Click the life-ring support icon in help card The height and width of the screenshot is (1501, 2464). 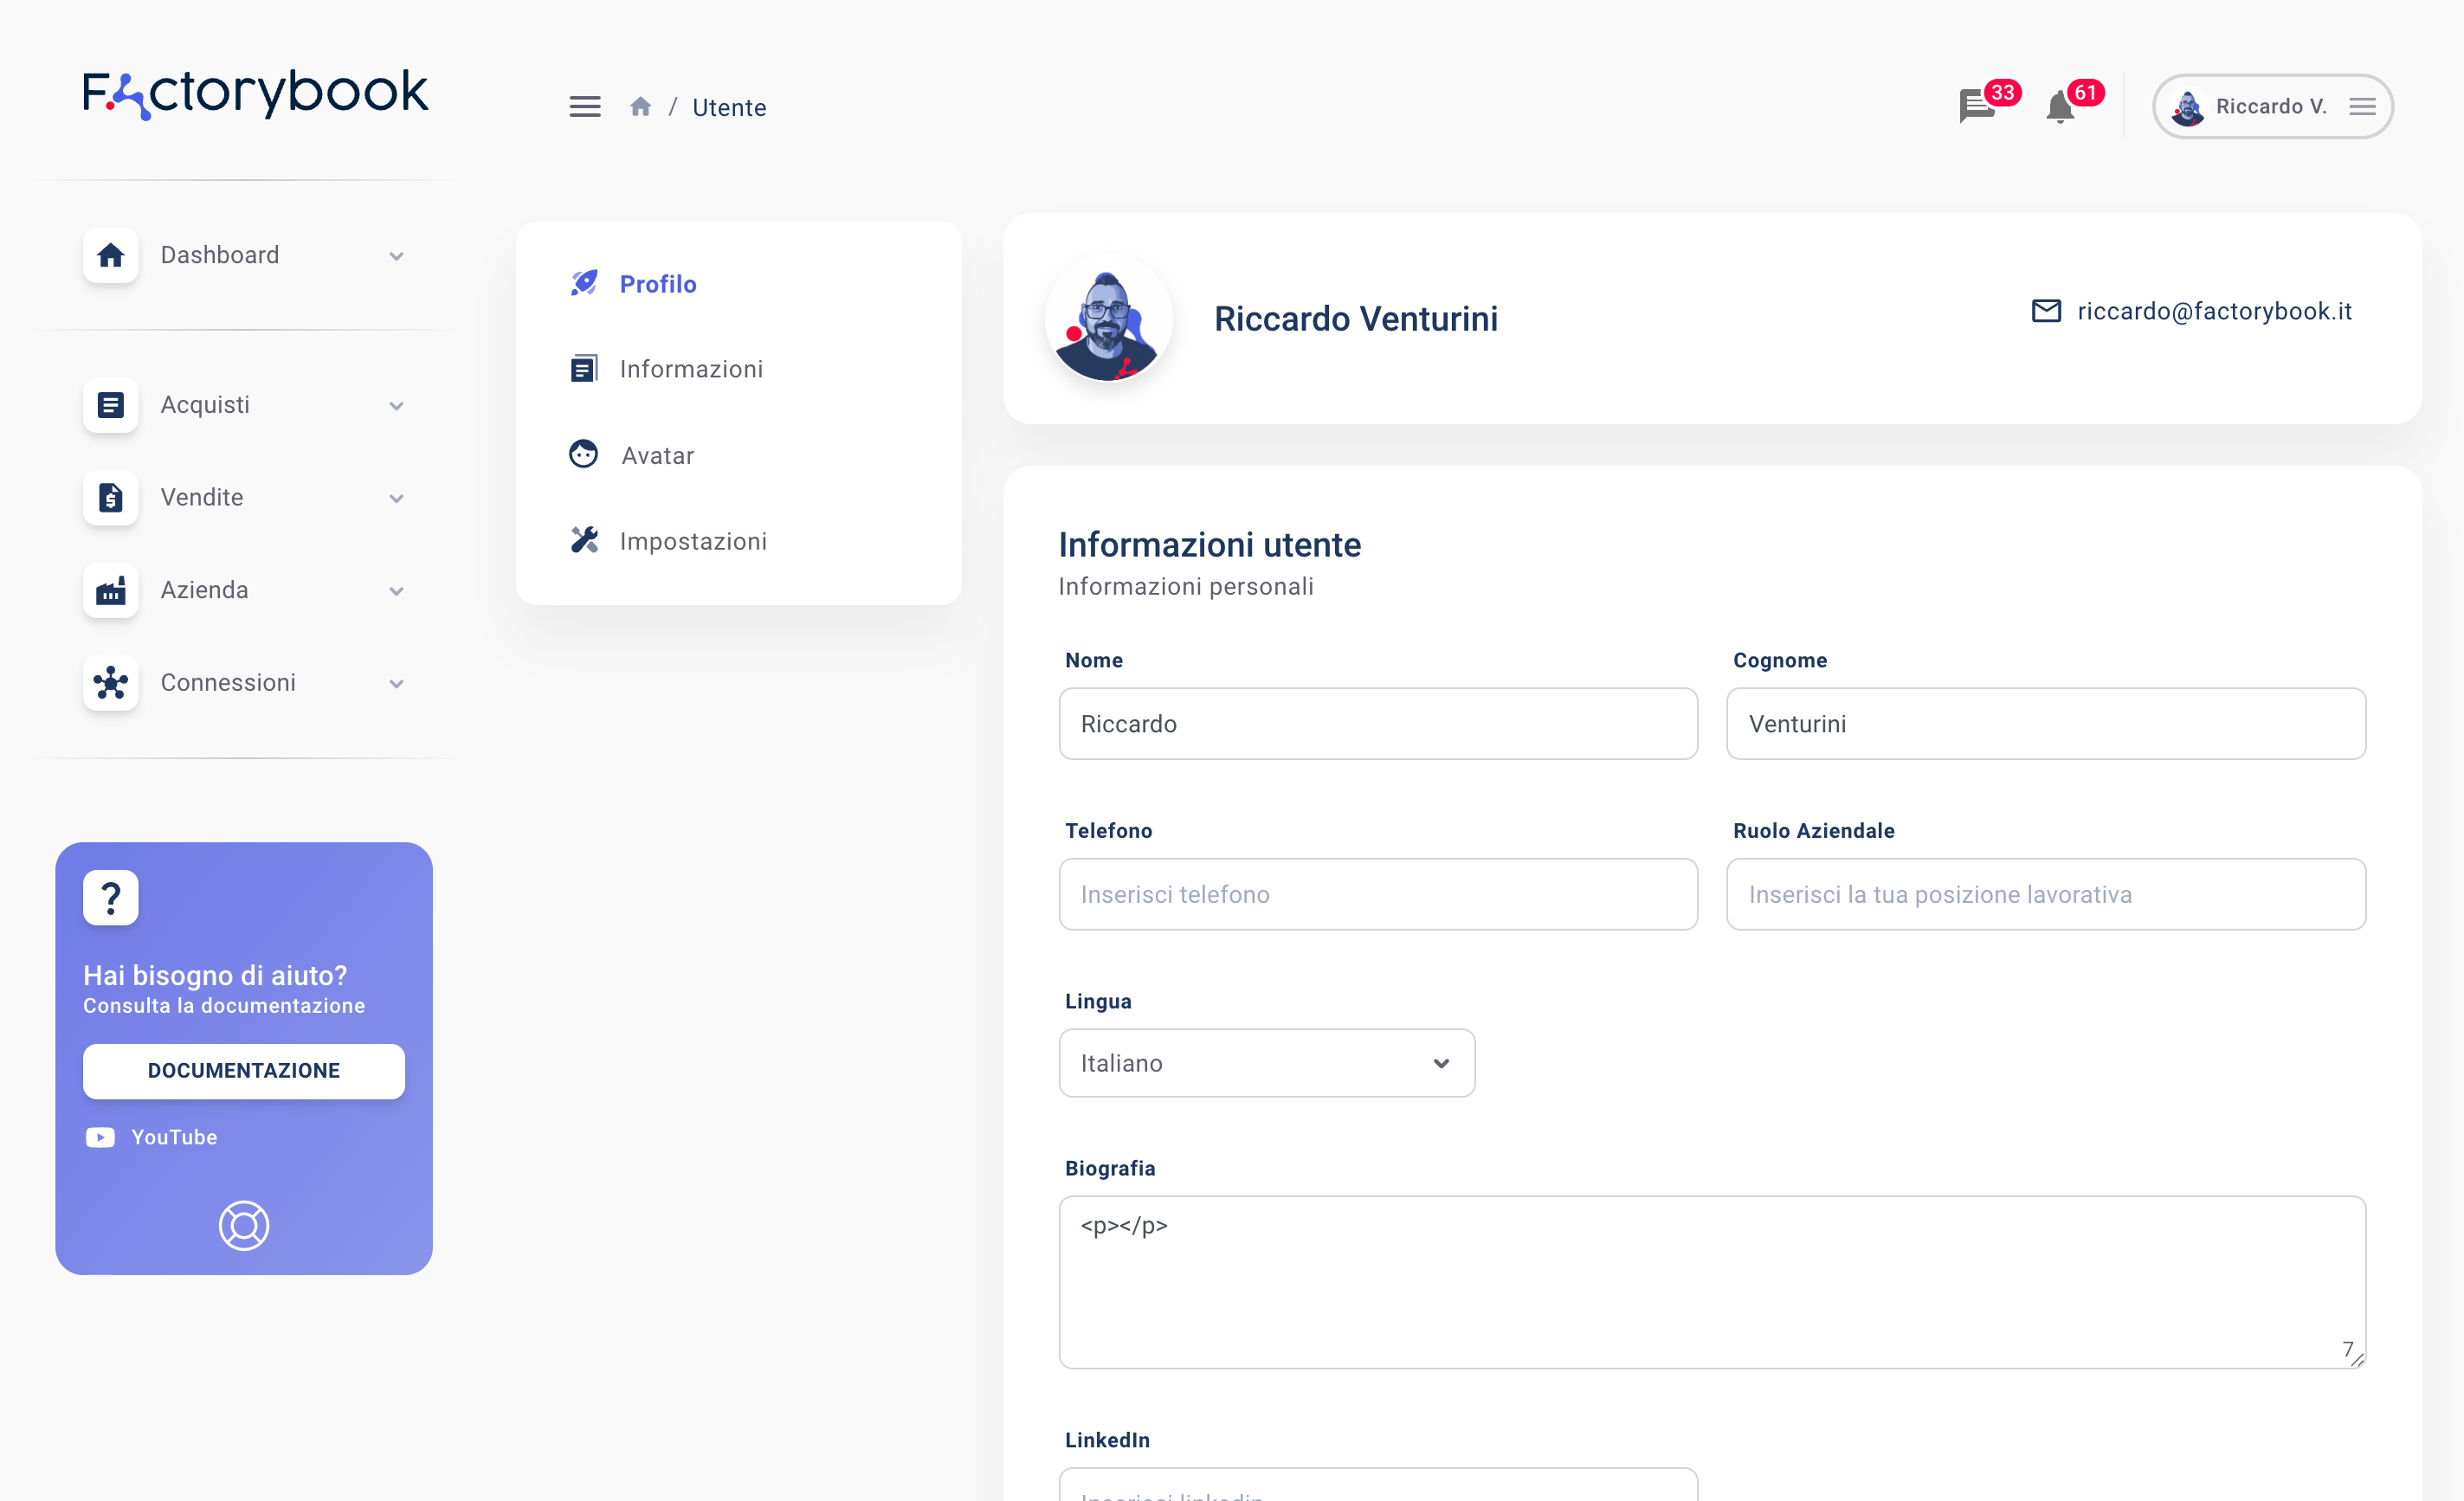(244, 1225)
